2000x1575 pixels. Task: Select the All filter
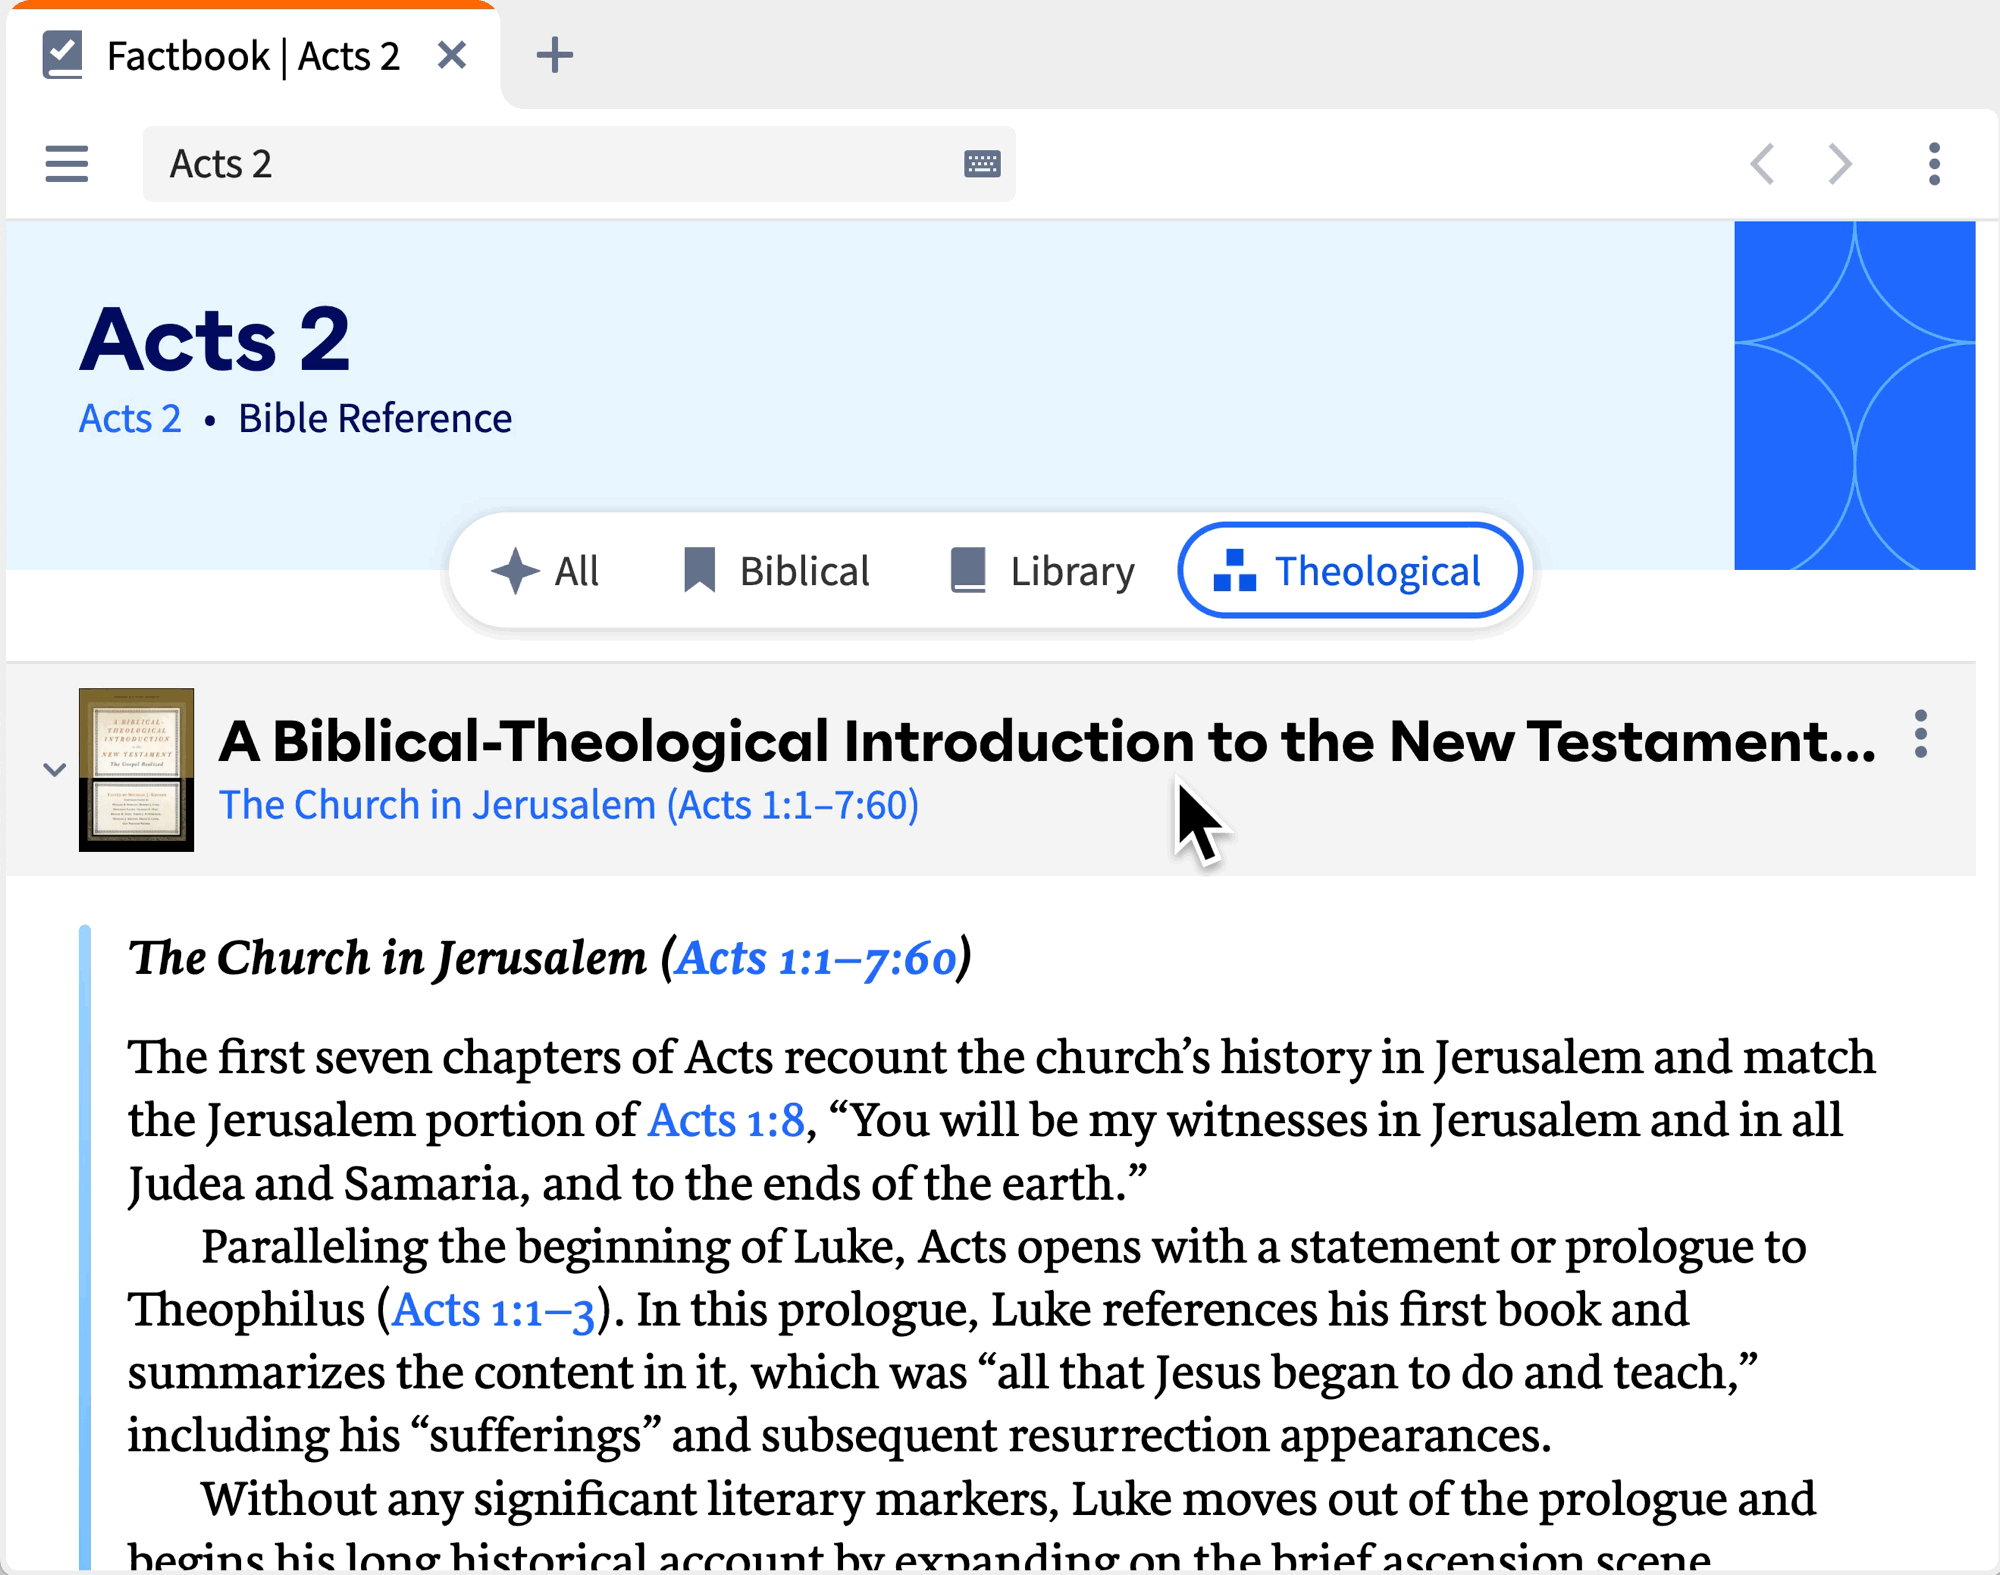[x=545, y=571]
